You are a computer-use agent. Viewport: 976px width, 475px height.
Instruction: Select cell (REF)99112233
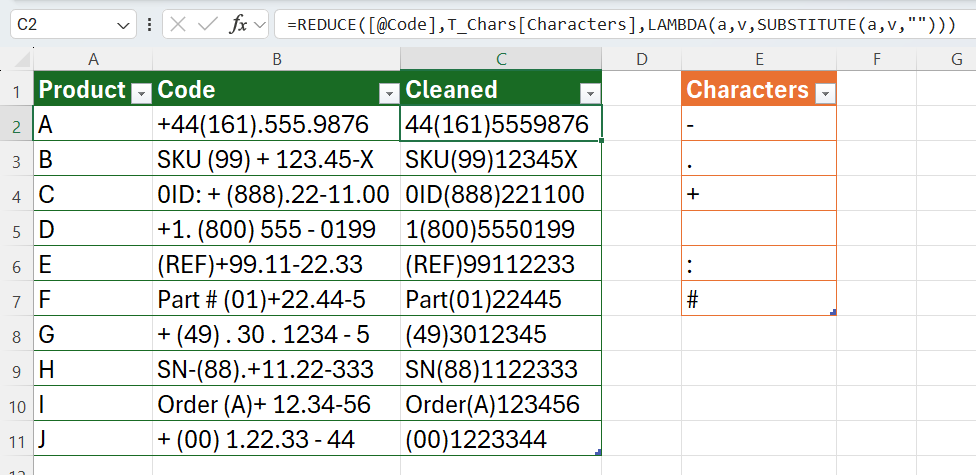501,263
